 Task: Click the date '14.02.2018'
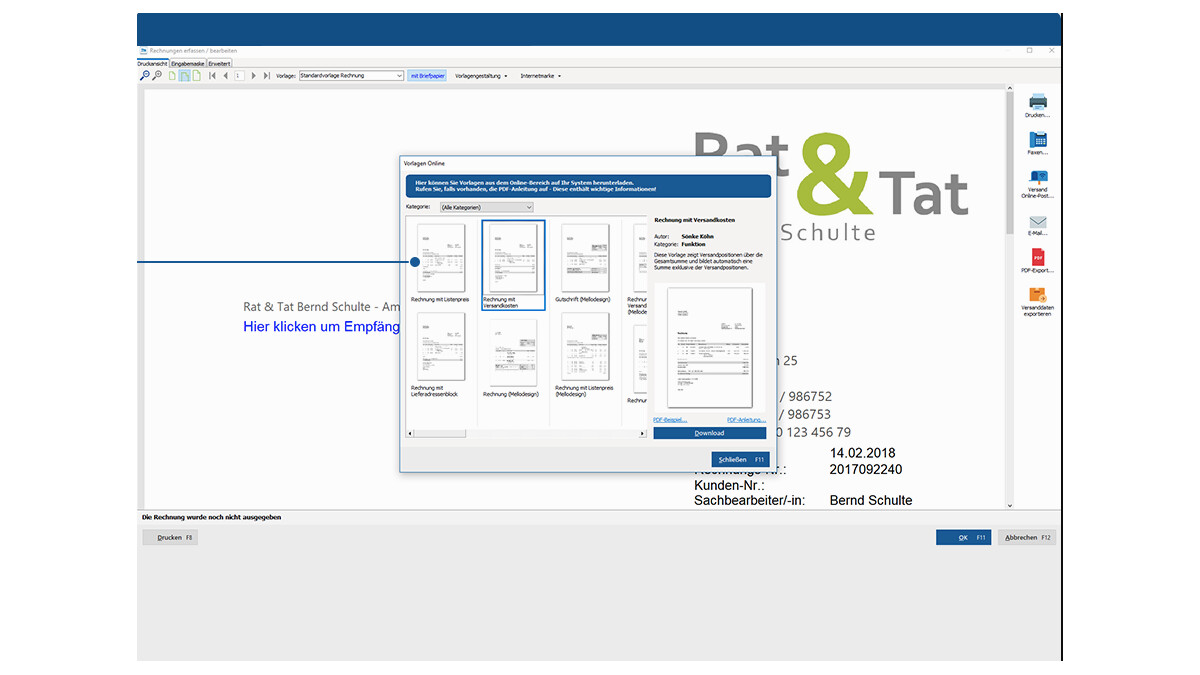(x=863, y=453)
